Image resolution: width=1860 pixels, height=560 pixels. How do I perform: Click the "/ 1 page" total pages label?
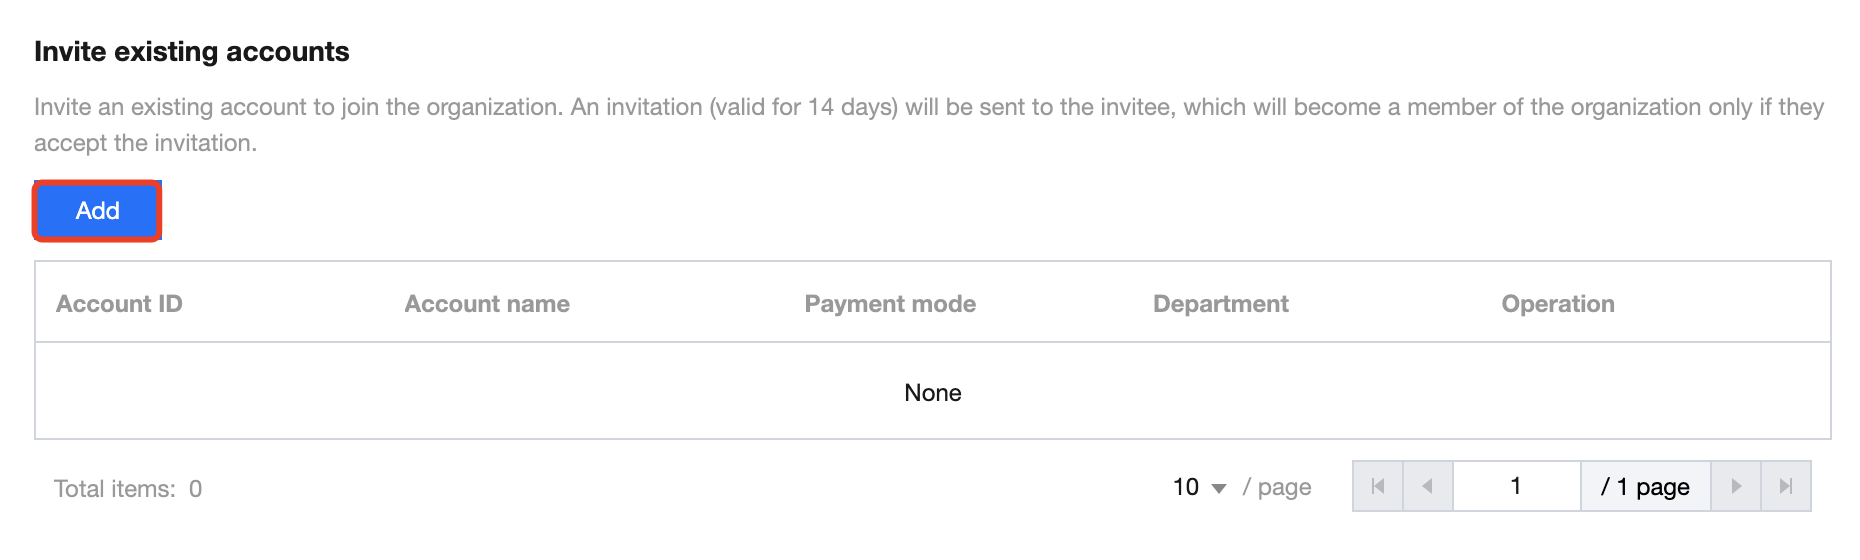[1645, 487]
